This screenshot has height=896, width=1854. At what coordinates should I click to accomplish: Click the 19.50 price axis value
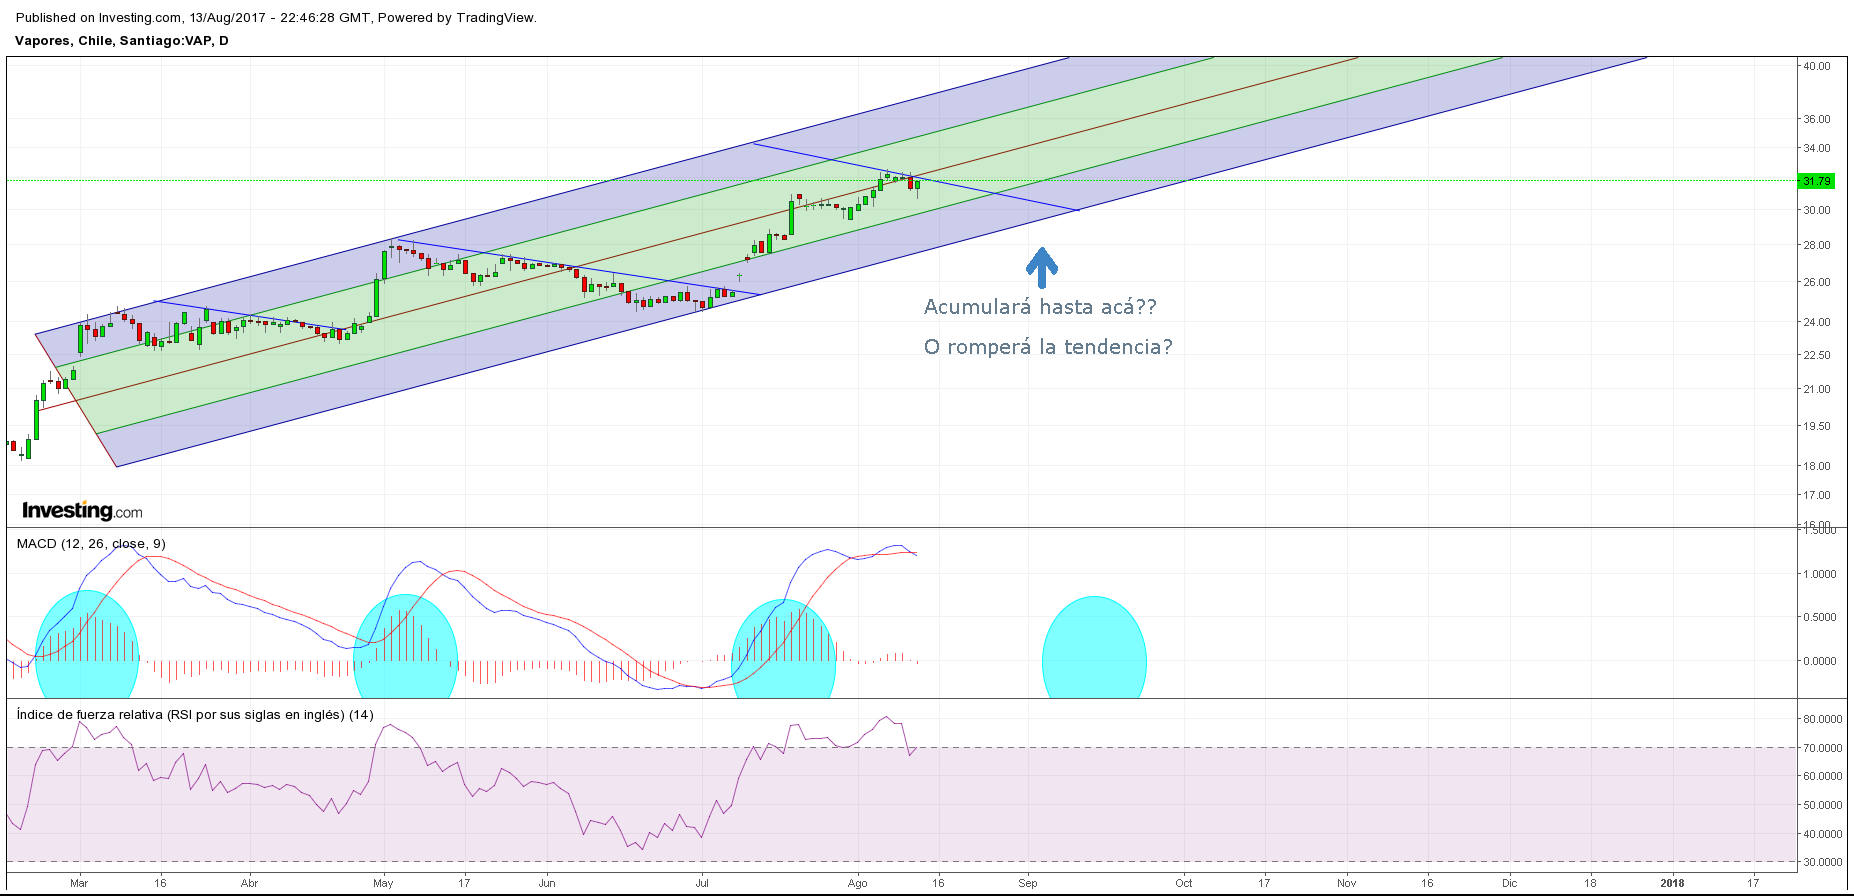(x=1817, y=426)
